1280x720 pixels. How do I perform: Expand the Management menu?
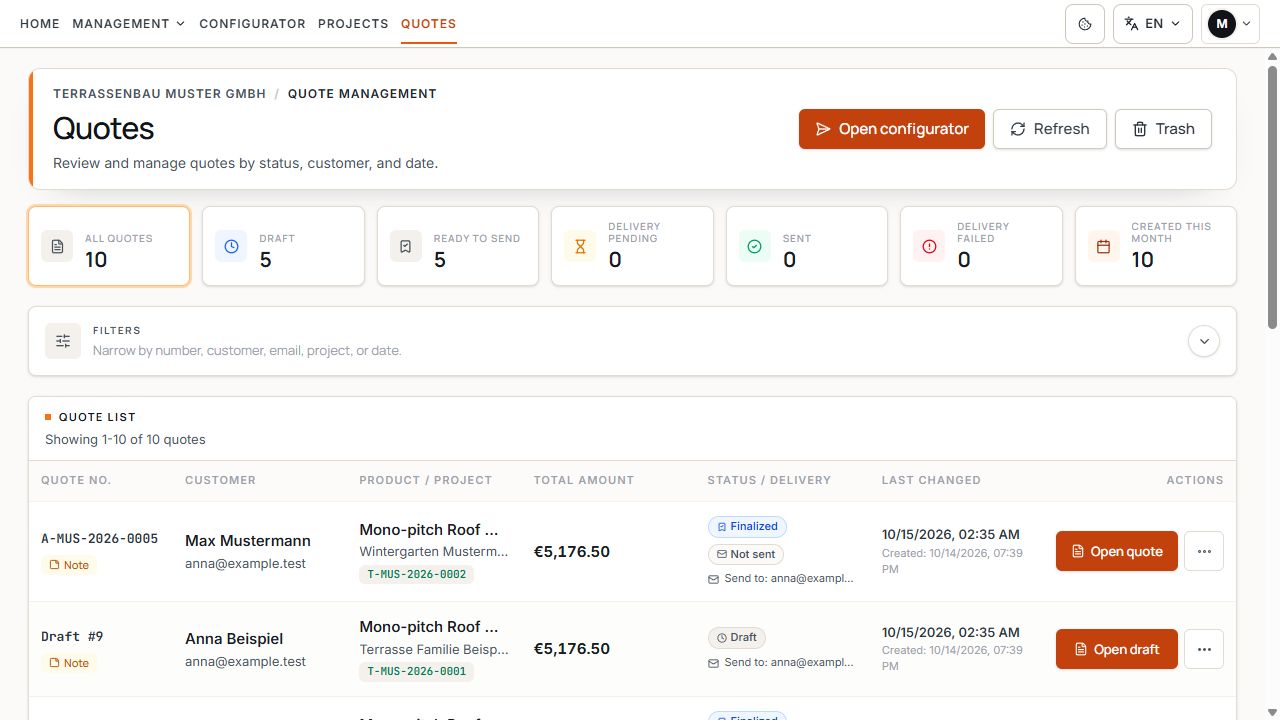129,23
